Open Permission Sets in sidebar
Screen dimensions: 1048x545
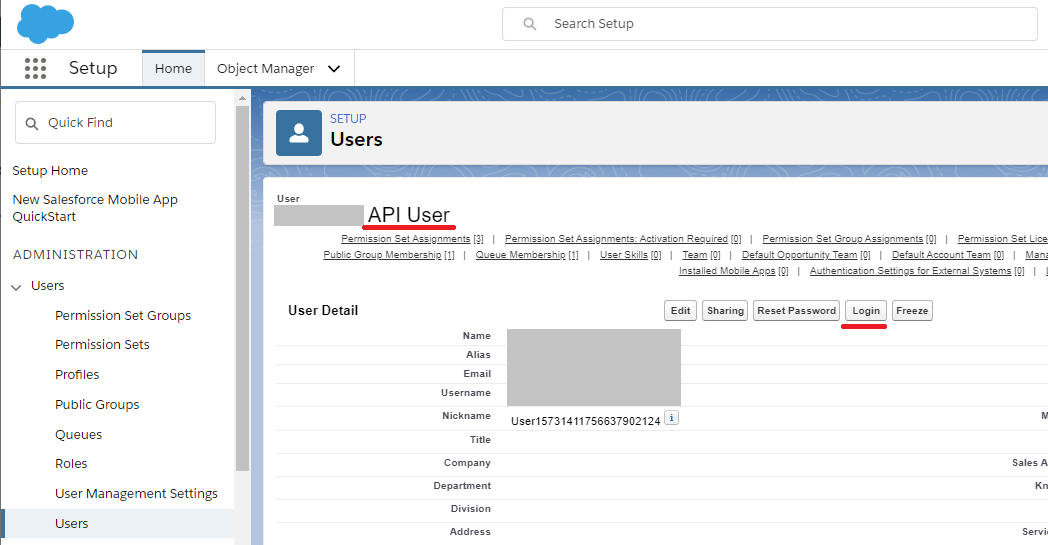click(102, 344)
